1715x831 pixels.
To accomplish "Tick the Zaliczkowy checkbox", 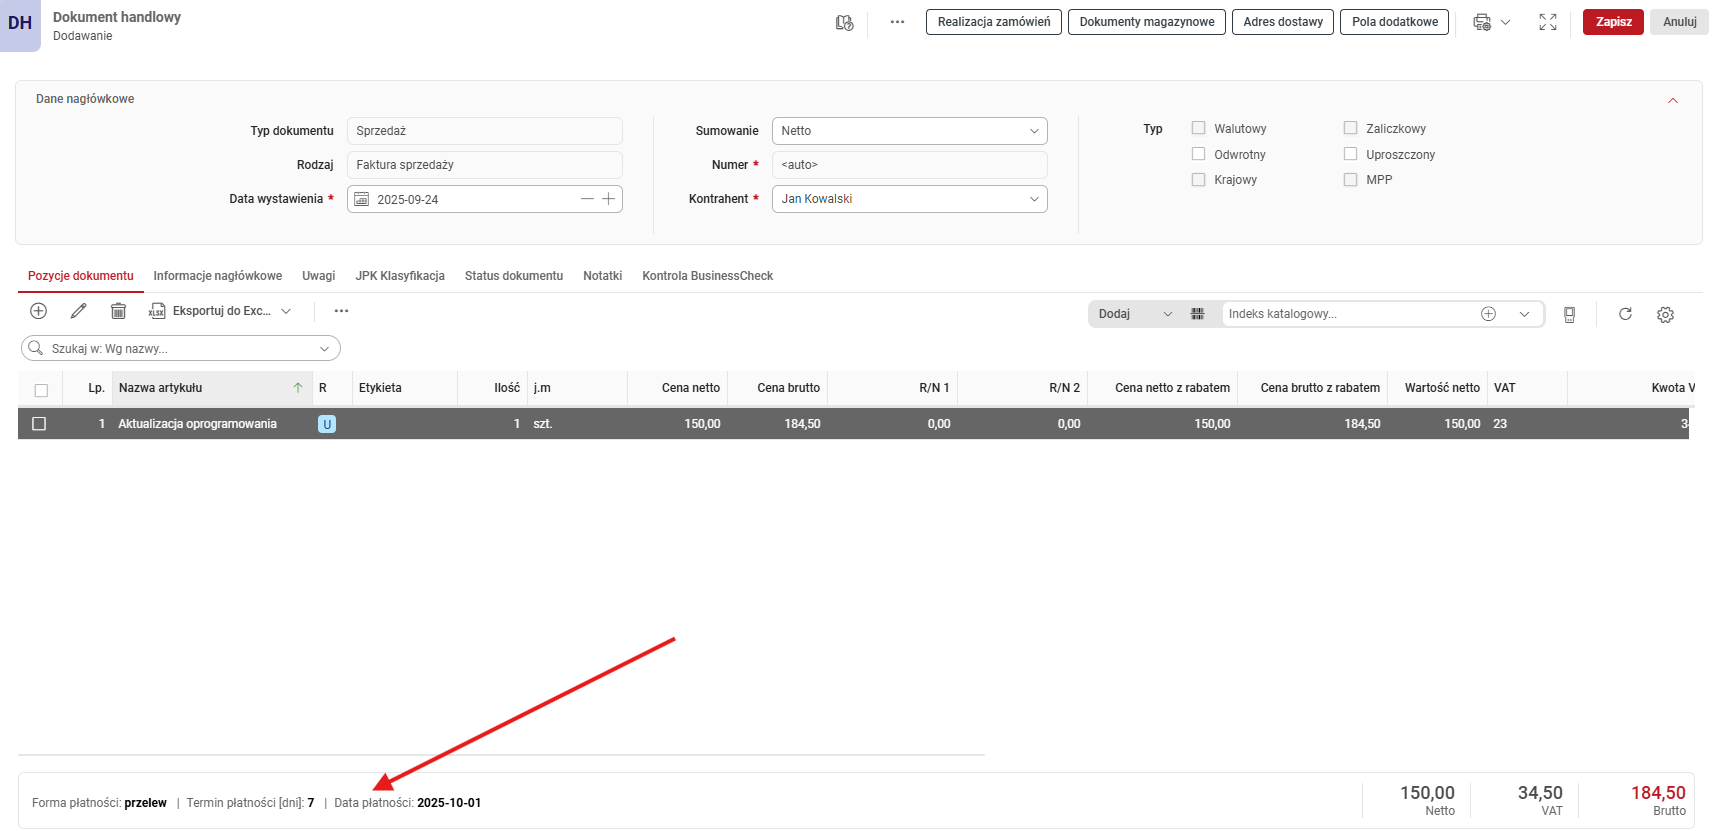I will (x=1350, y=128).
